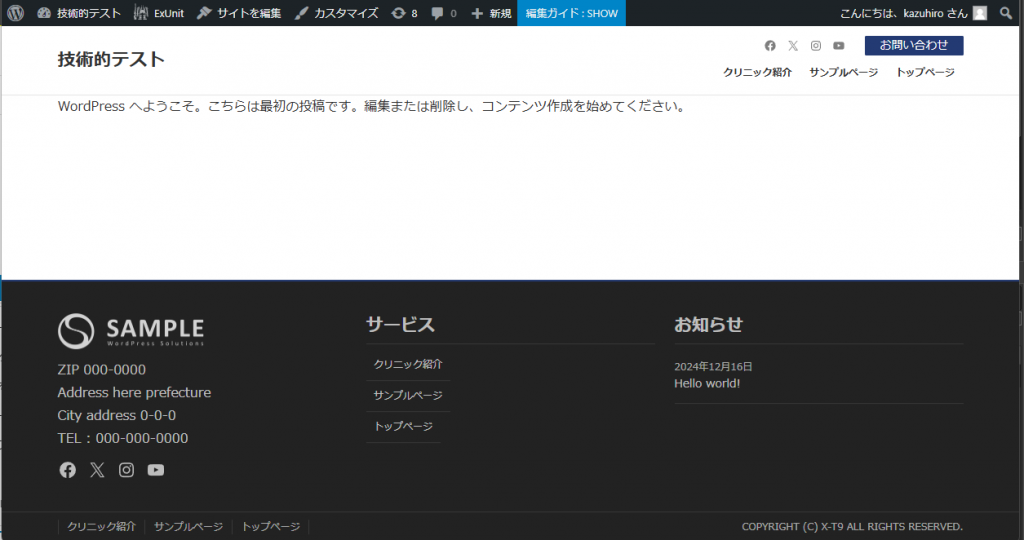Click the お問い合わせ button
1024x540 pixels.
click(x=913, y=45)
